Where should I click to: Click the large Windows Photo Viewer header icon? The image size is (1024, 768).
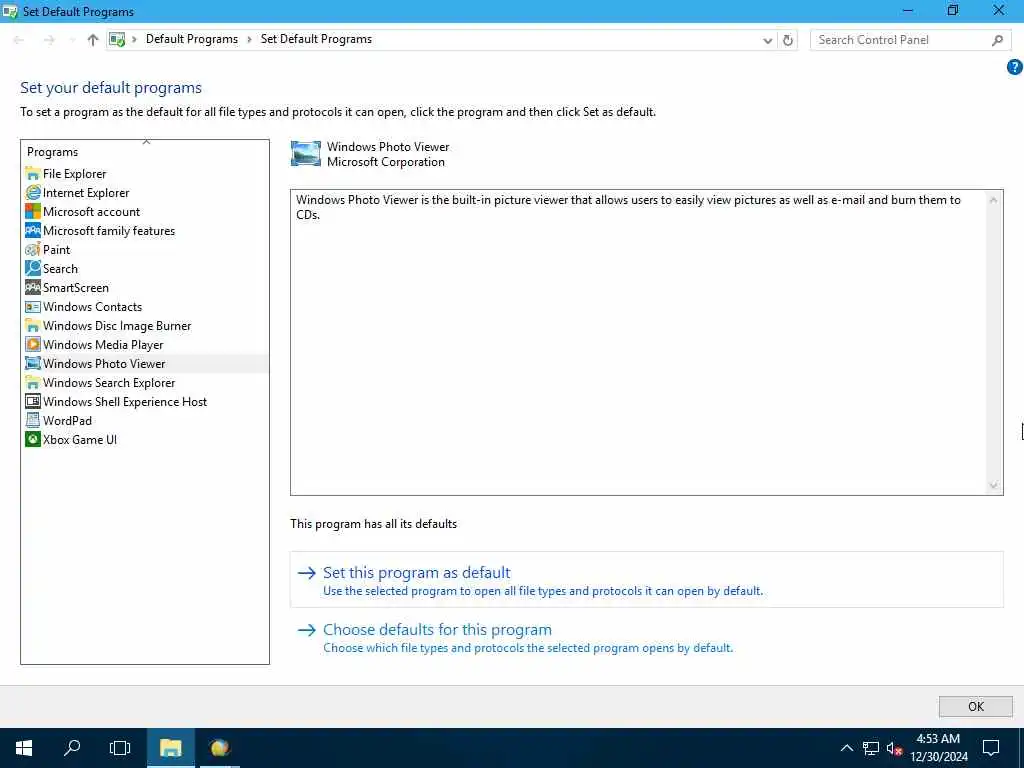tap(306, 154)
